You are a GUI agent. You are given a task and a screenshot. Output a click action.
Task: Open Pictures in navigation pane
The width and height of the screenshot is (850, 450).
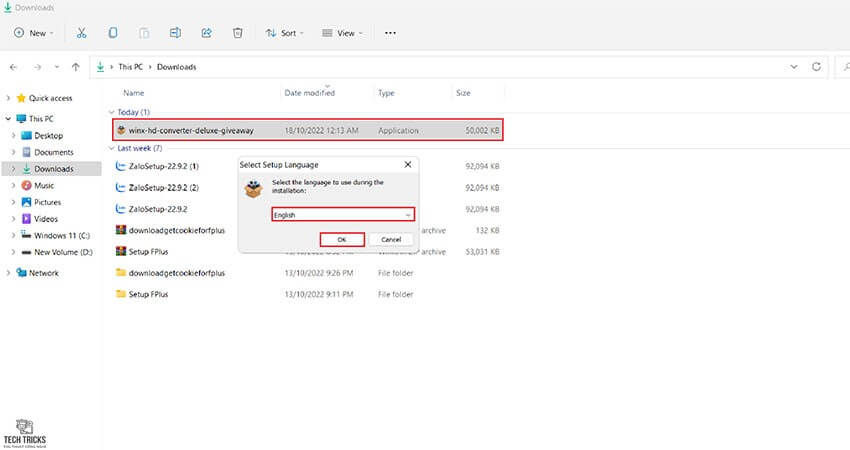coord(47,202)
